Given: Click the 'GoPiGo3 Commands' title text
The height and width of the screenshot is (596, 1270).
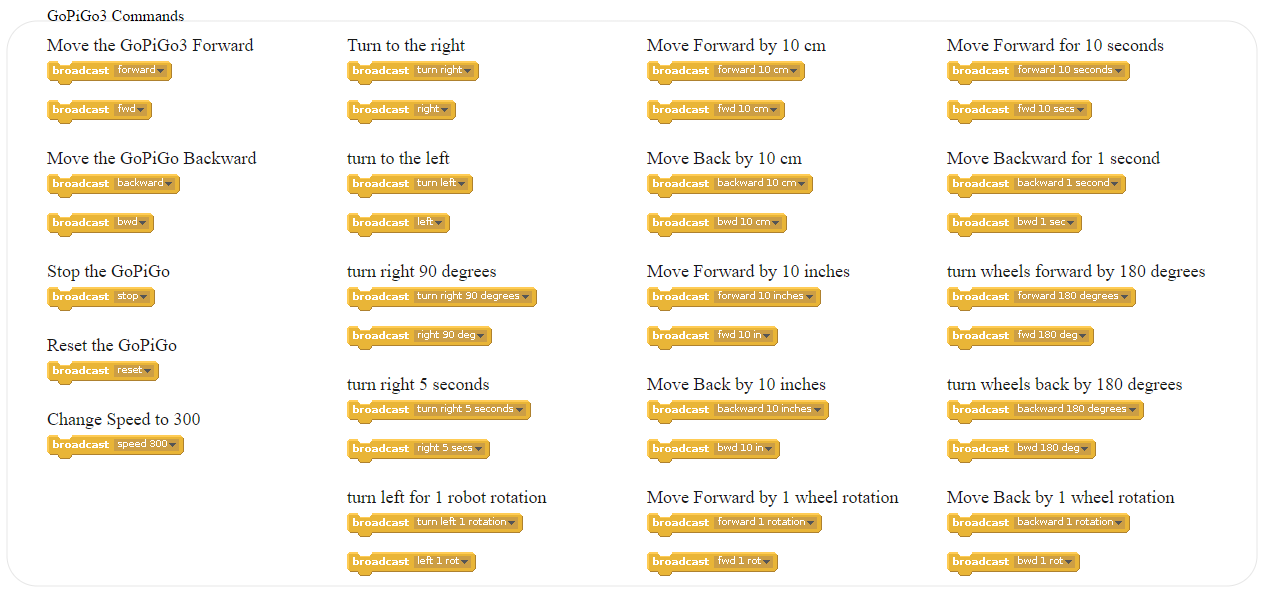Looking at the screenshot, I should (115, 16).
